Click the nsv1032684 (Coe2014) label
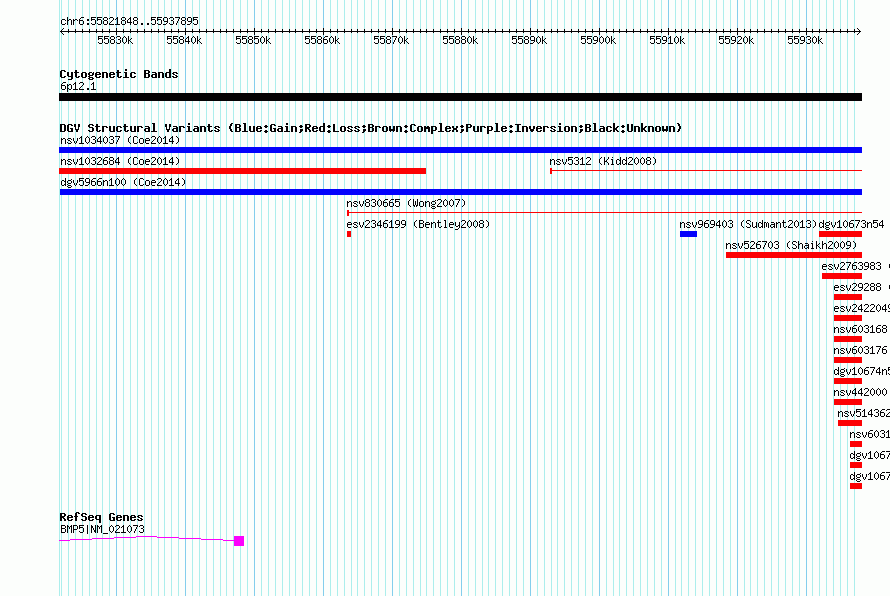The image size is (890, 596). [x=120, y=161]
